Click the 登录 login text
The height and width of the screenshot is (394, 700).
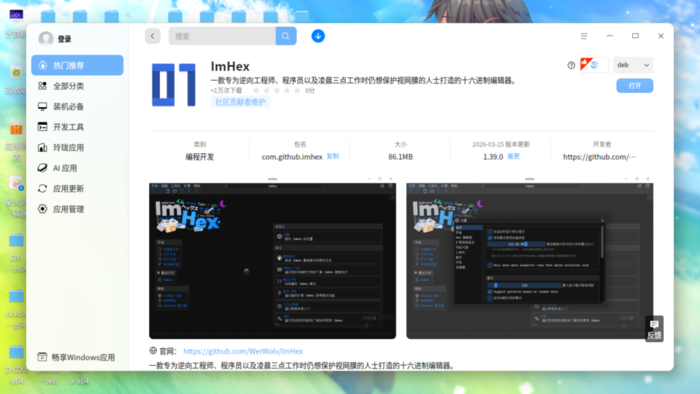pos(64,39)
